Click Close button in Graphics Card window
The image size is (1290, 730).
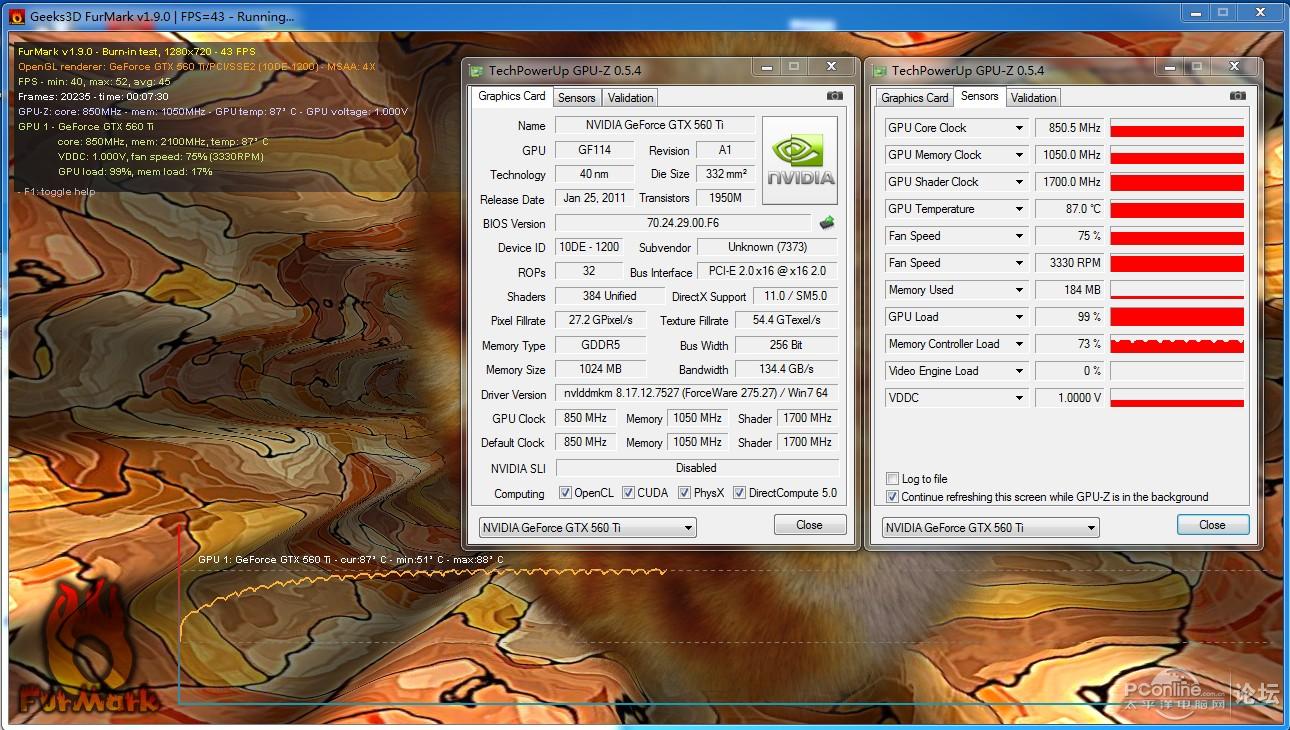click(810, 525)
